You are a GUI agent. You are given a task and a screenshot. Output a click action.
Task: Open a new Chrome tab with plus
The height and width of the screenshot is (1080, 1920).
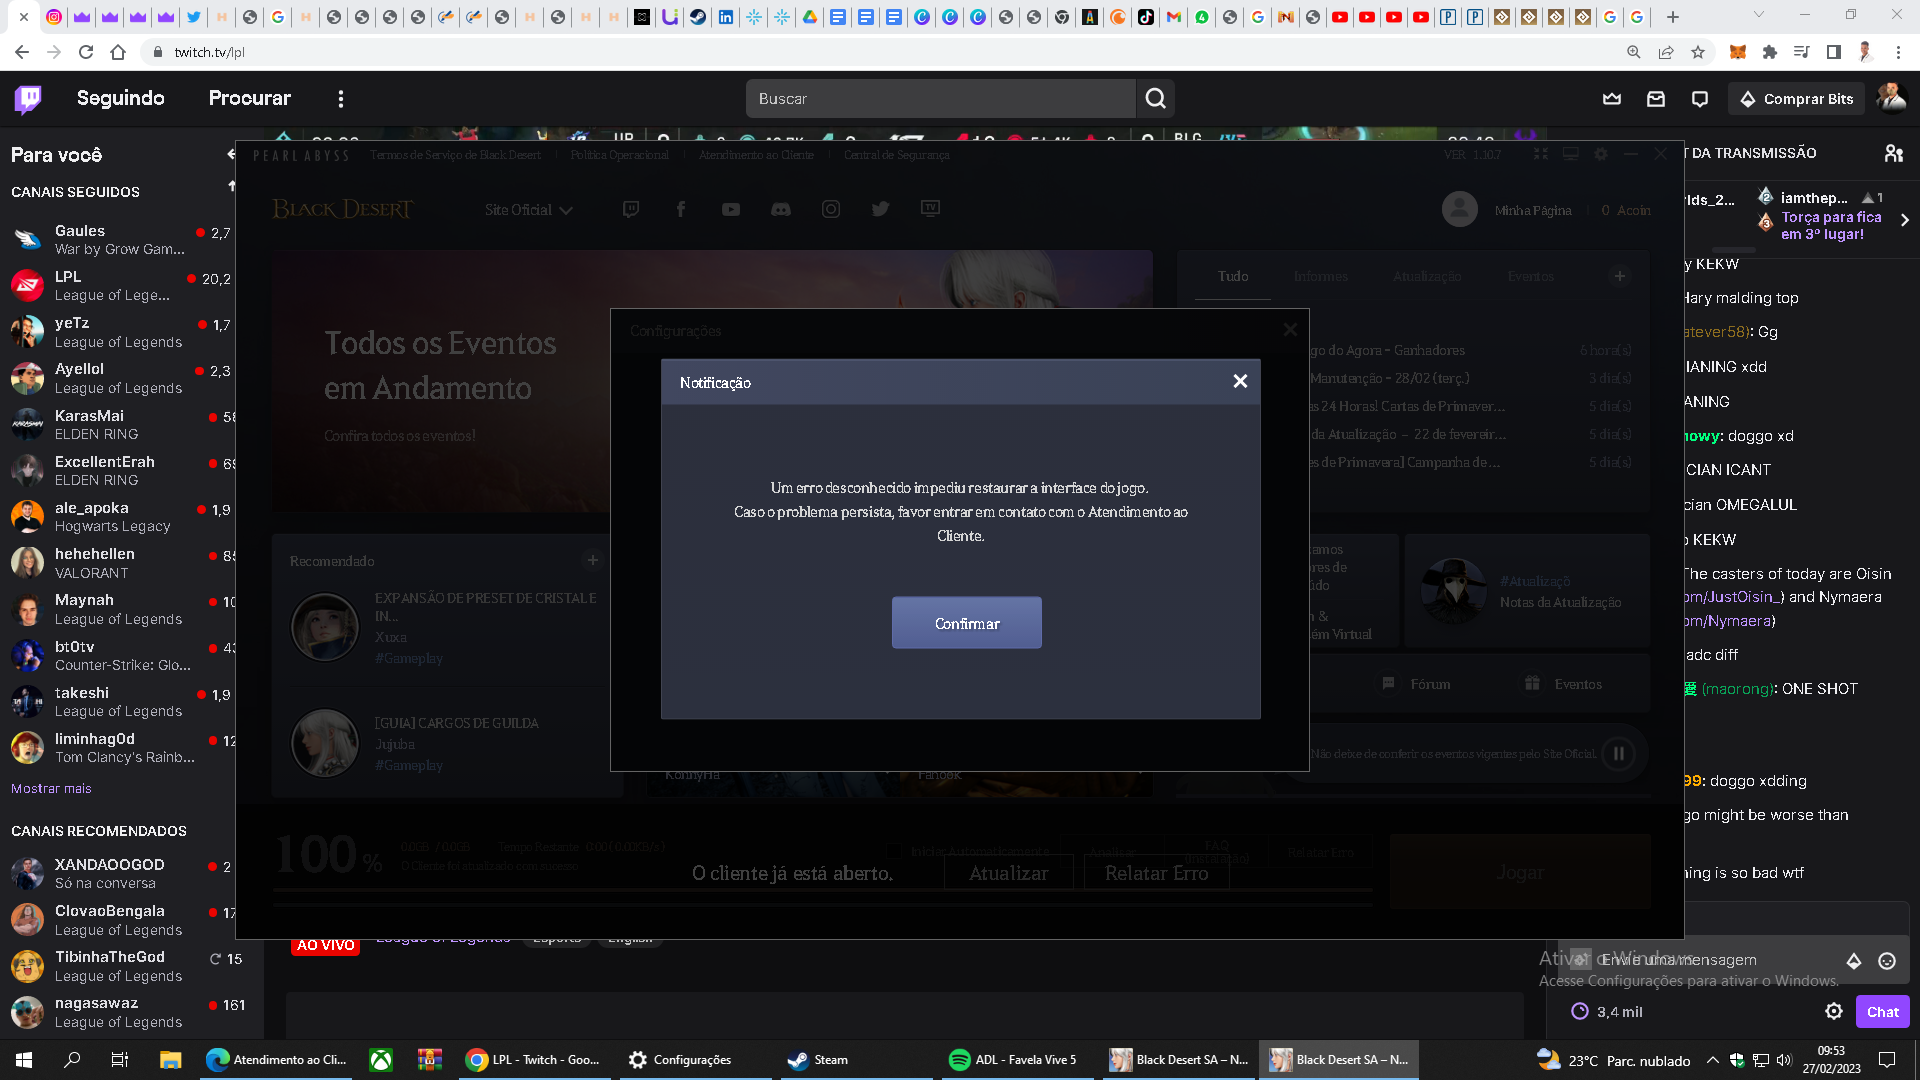coord(1672,17)
